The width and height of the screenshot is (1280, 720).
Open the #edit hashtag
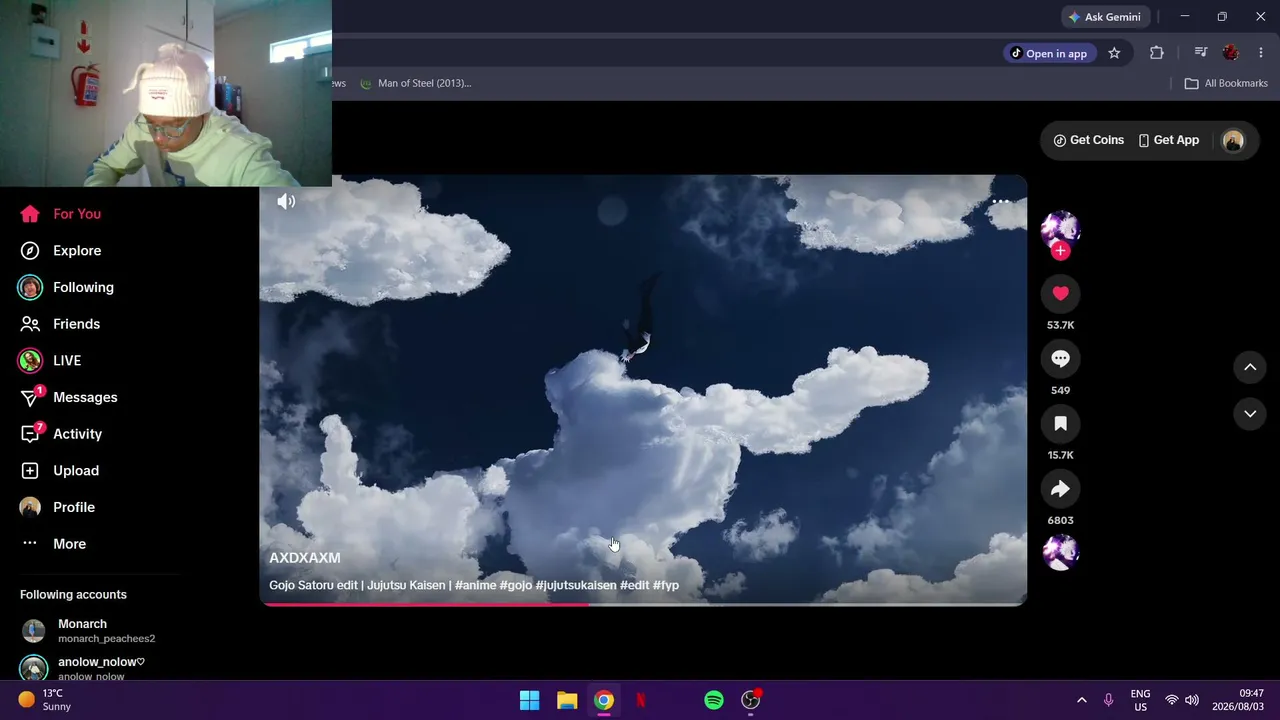(x=634, y=585)
